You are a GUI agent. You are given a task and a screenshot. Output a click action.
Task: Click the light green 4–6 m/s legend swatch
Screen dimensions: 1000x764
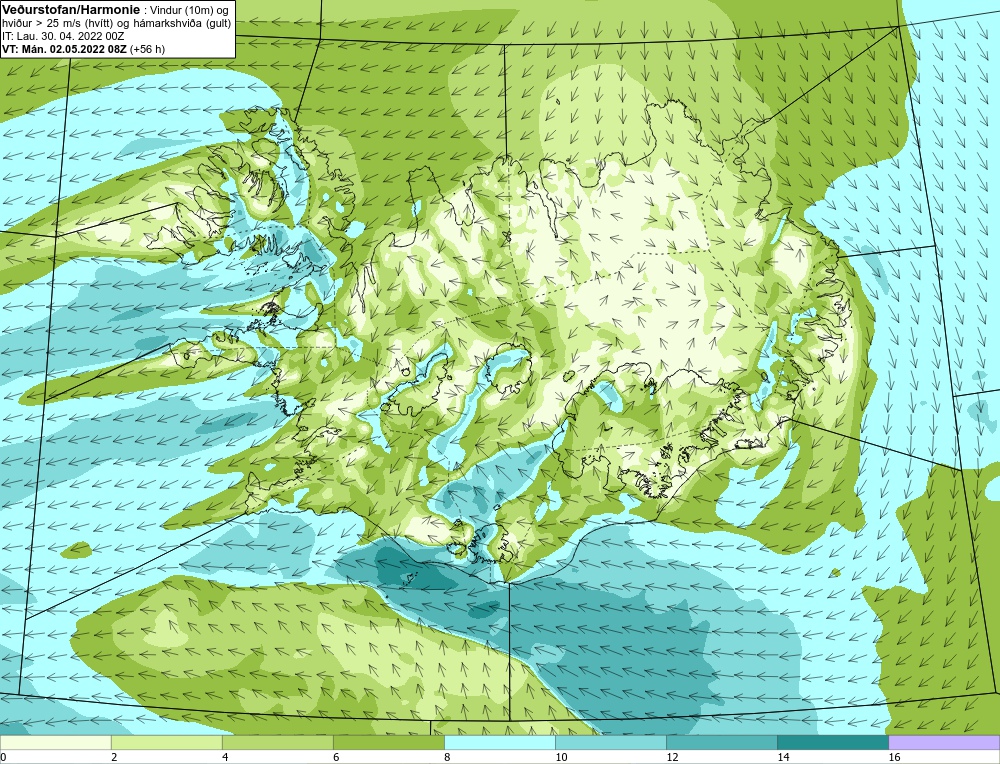277,742
